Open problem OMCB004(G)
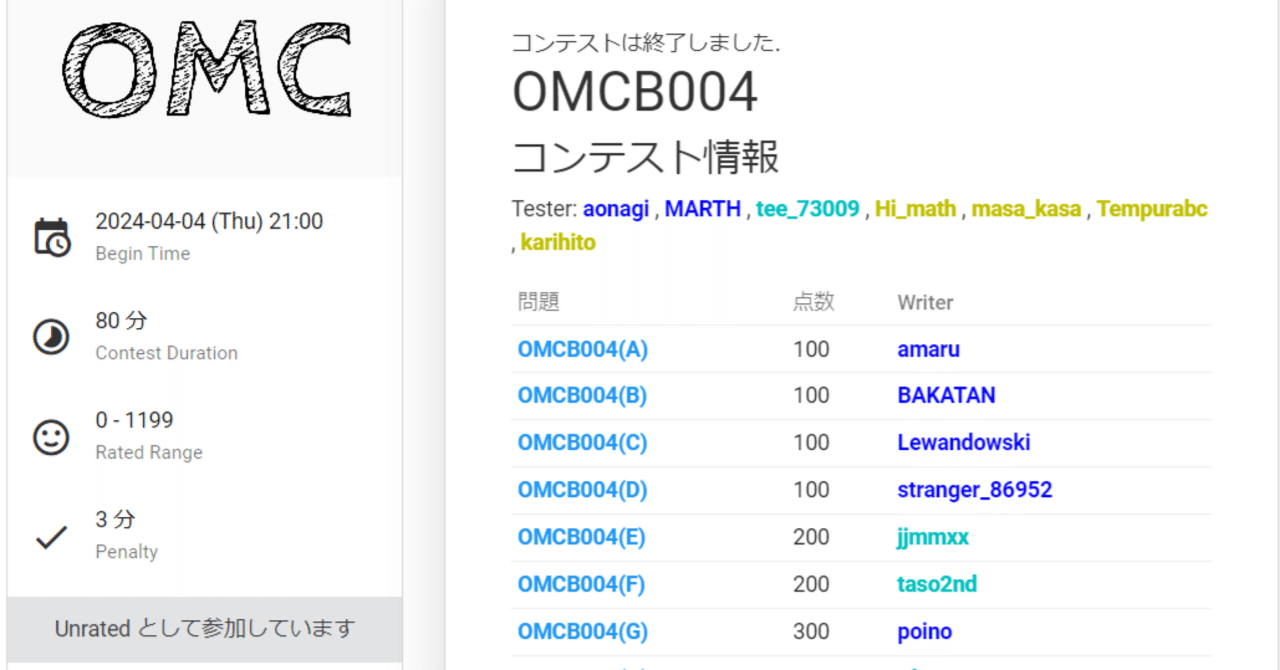The height and width of the screenshot is (670, 1280). click(581, 631)
